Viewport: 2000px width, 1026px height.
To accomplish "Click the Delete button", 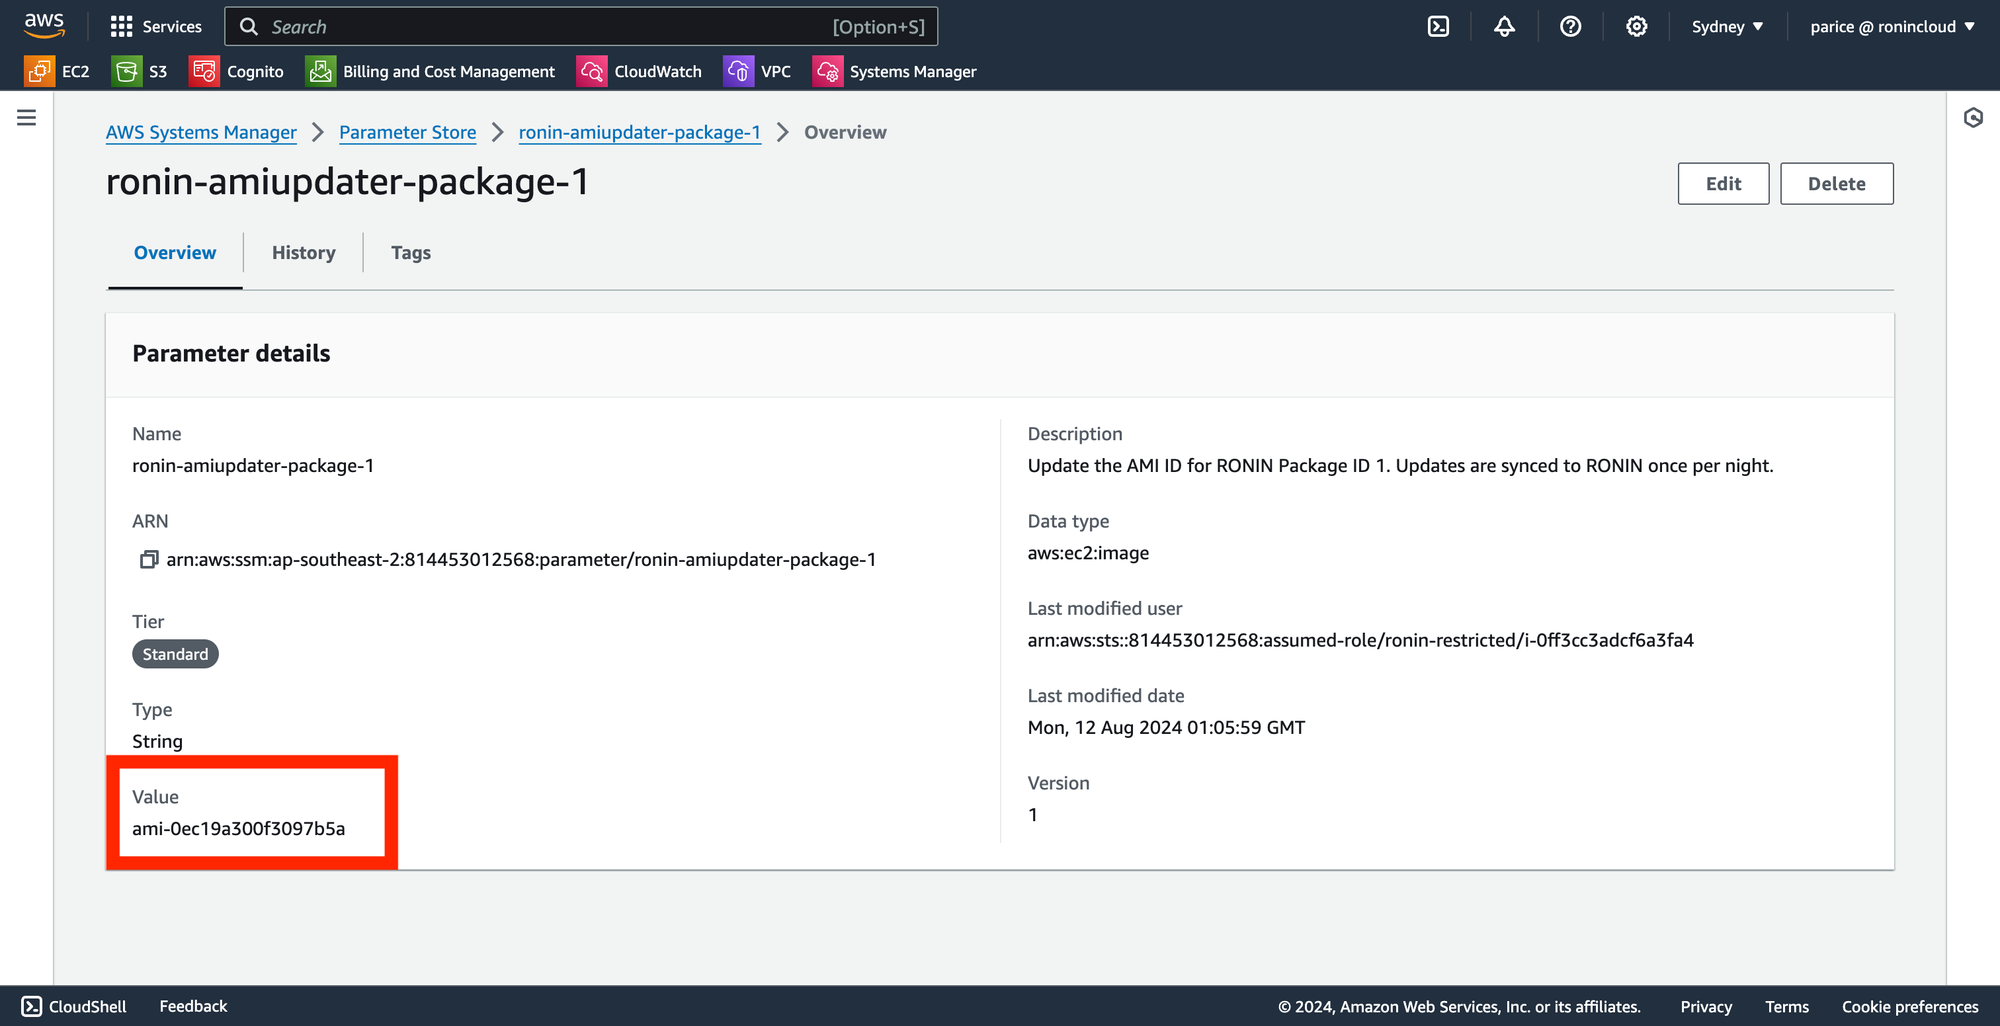I will [1836, 184].
